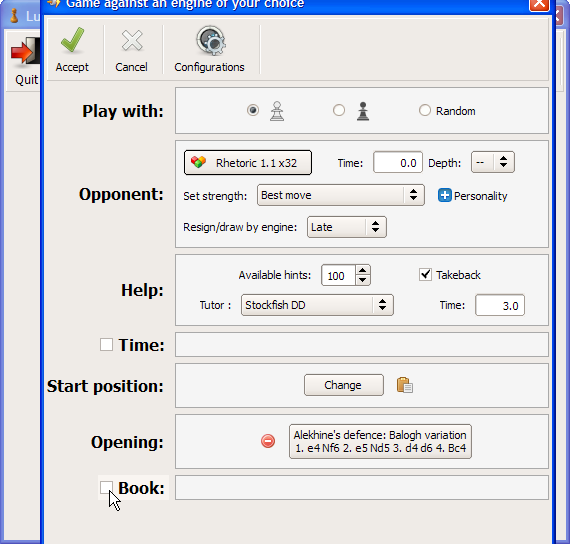Increase Available hints with the up arrow
The height and width of the screenshot is (544, 570).
(x=362, y=270)
